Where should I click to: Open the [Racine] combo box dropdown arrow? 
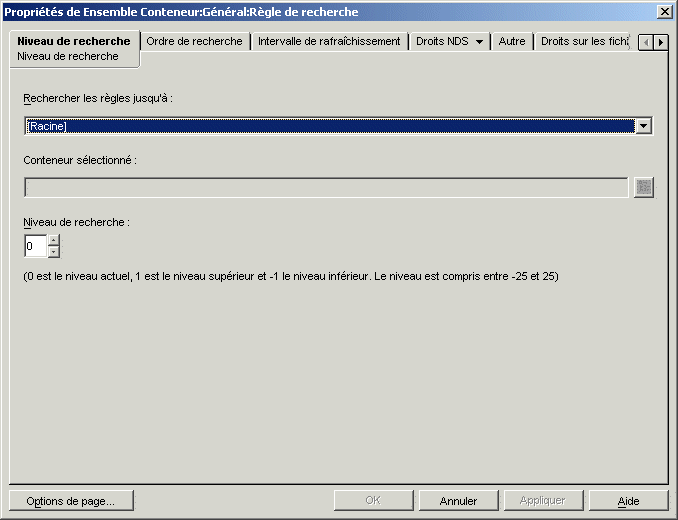(644, 126)
